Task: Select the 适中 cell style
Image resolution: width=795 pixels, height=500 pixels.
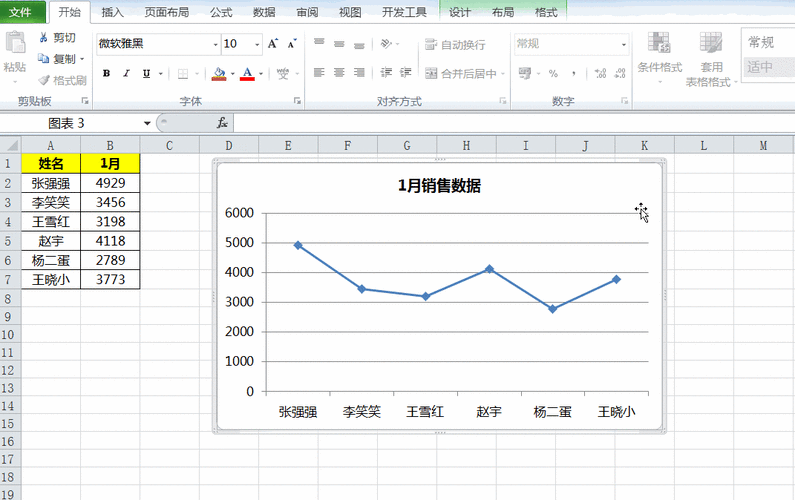Action: pos(768,67)
